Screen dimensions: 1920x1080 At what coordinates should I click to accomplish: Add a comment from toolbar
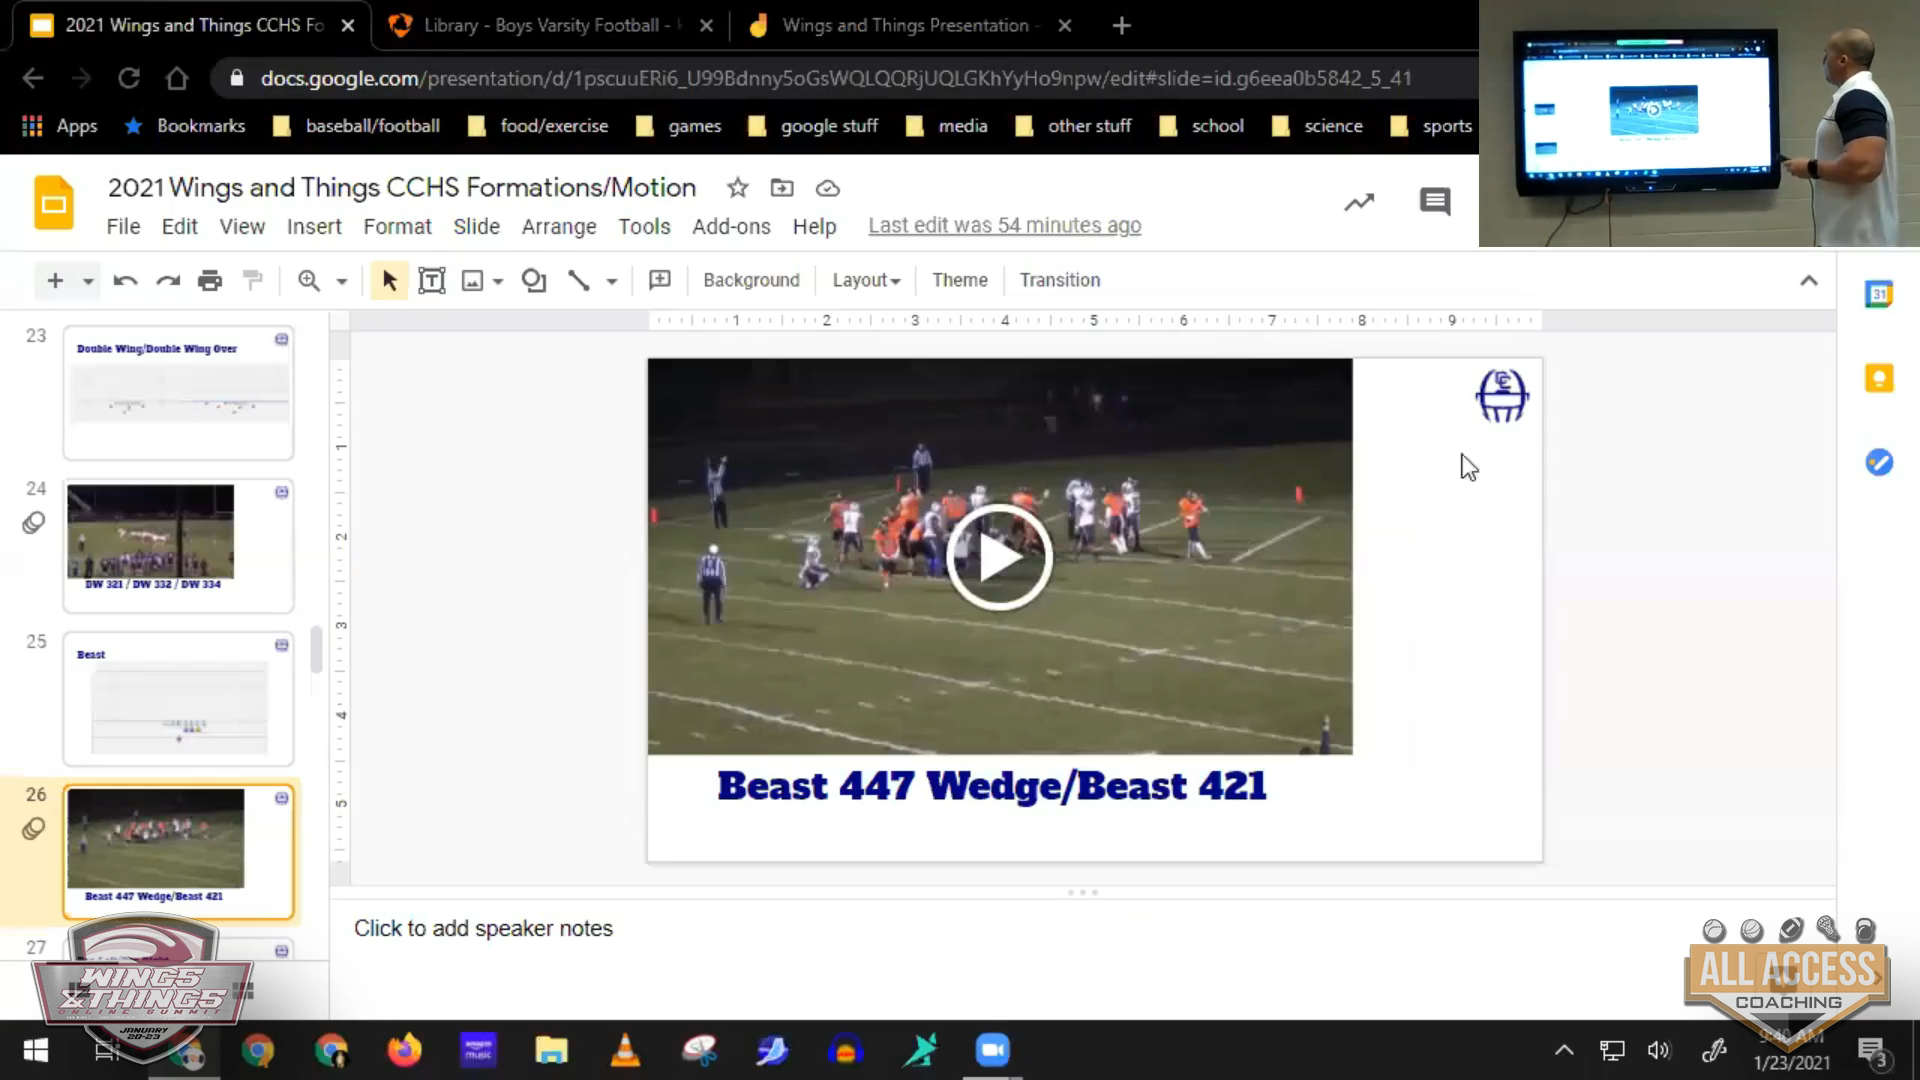point(660,281)
